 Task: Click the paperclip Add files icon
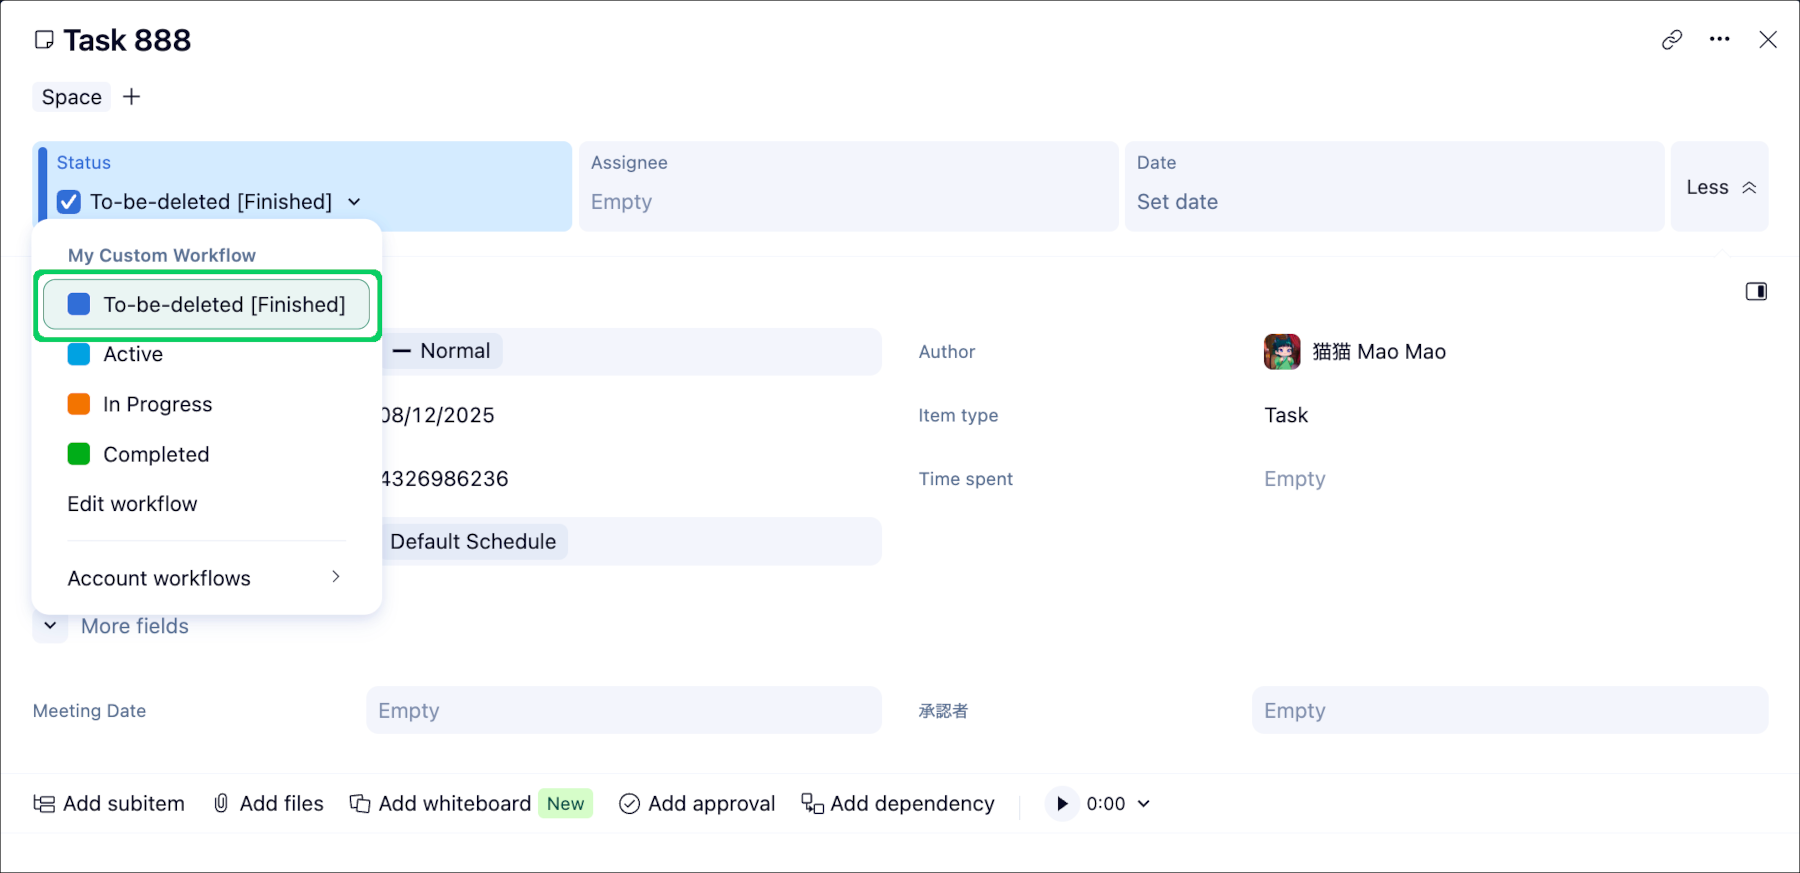[x=221, y=804]
